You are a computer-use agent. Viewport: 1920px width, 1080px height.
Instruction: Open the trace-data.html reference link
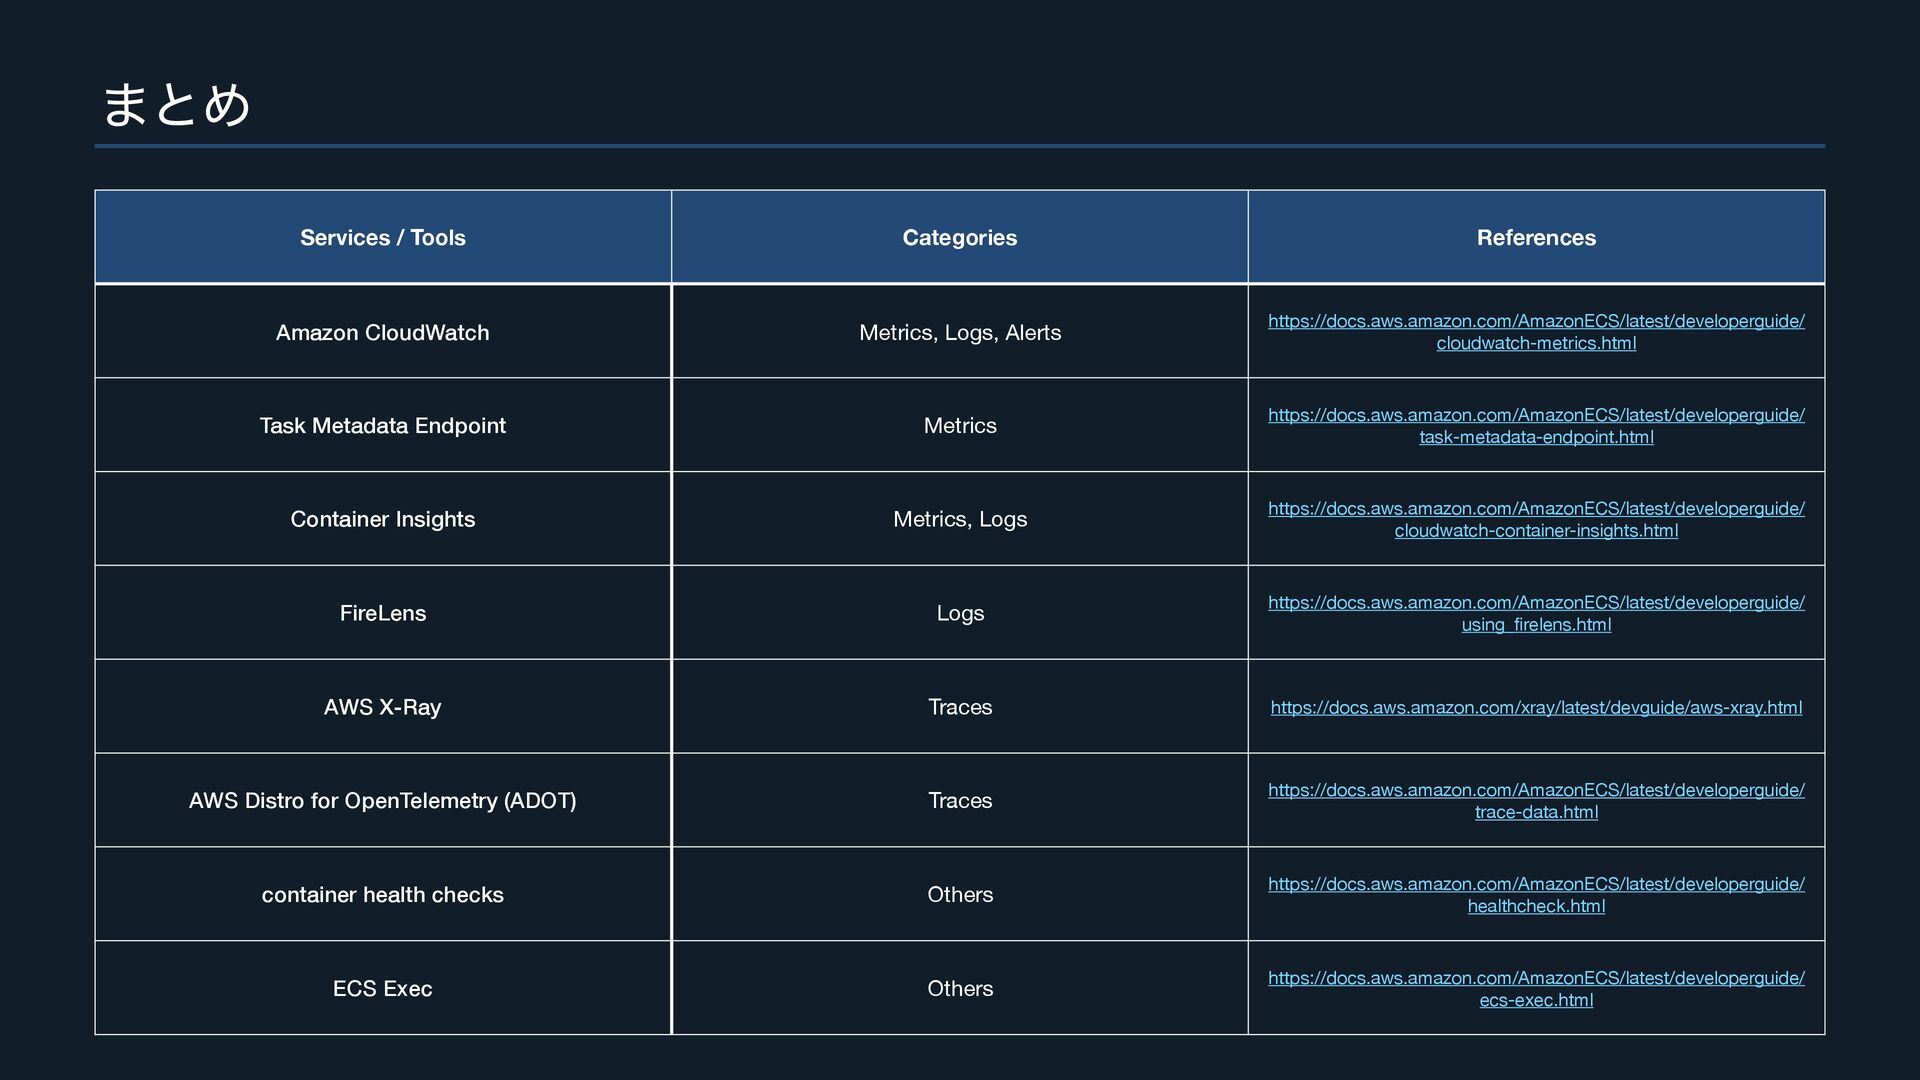[x=1536, y=801]
